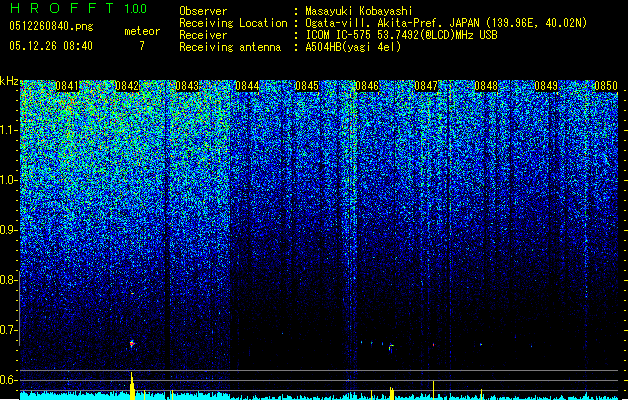This screenshot has width=629, height=400.
Task: Click the A504HB(yagi 4el) antenna text
Action: pos(353,47)
